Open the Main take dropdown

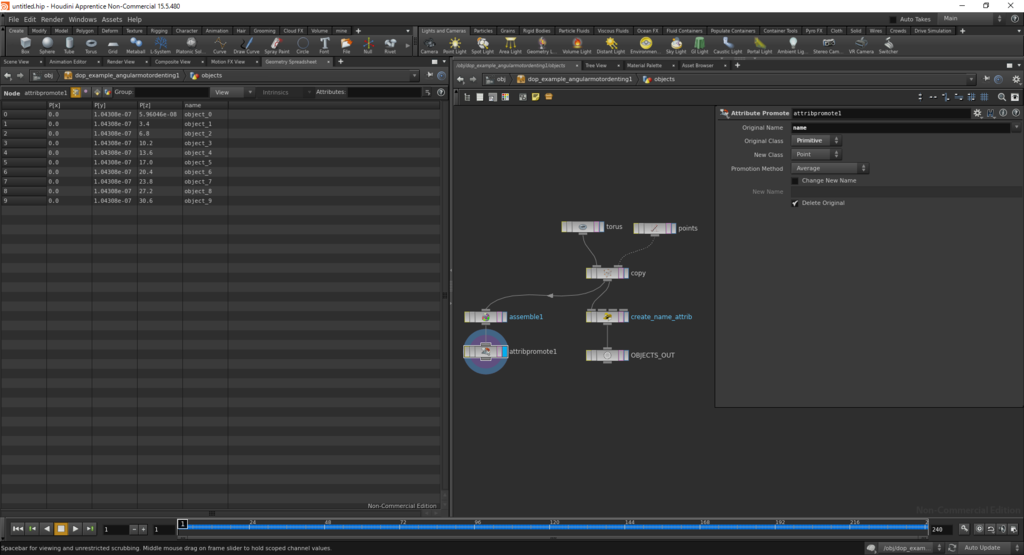coord(971,19)
